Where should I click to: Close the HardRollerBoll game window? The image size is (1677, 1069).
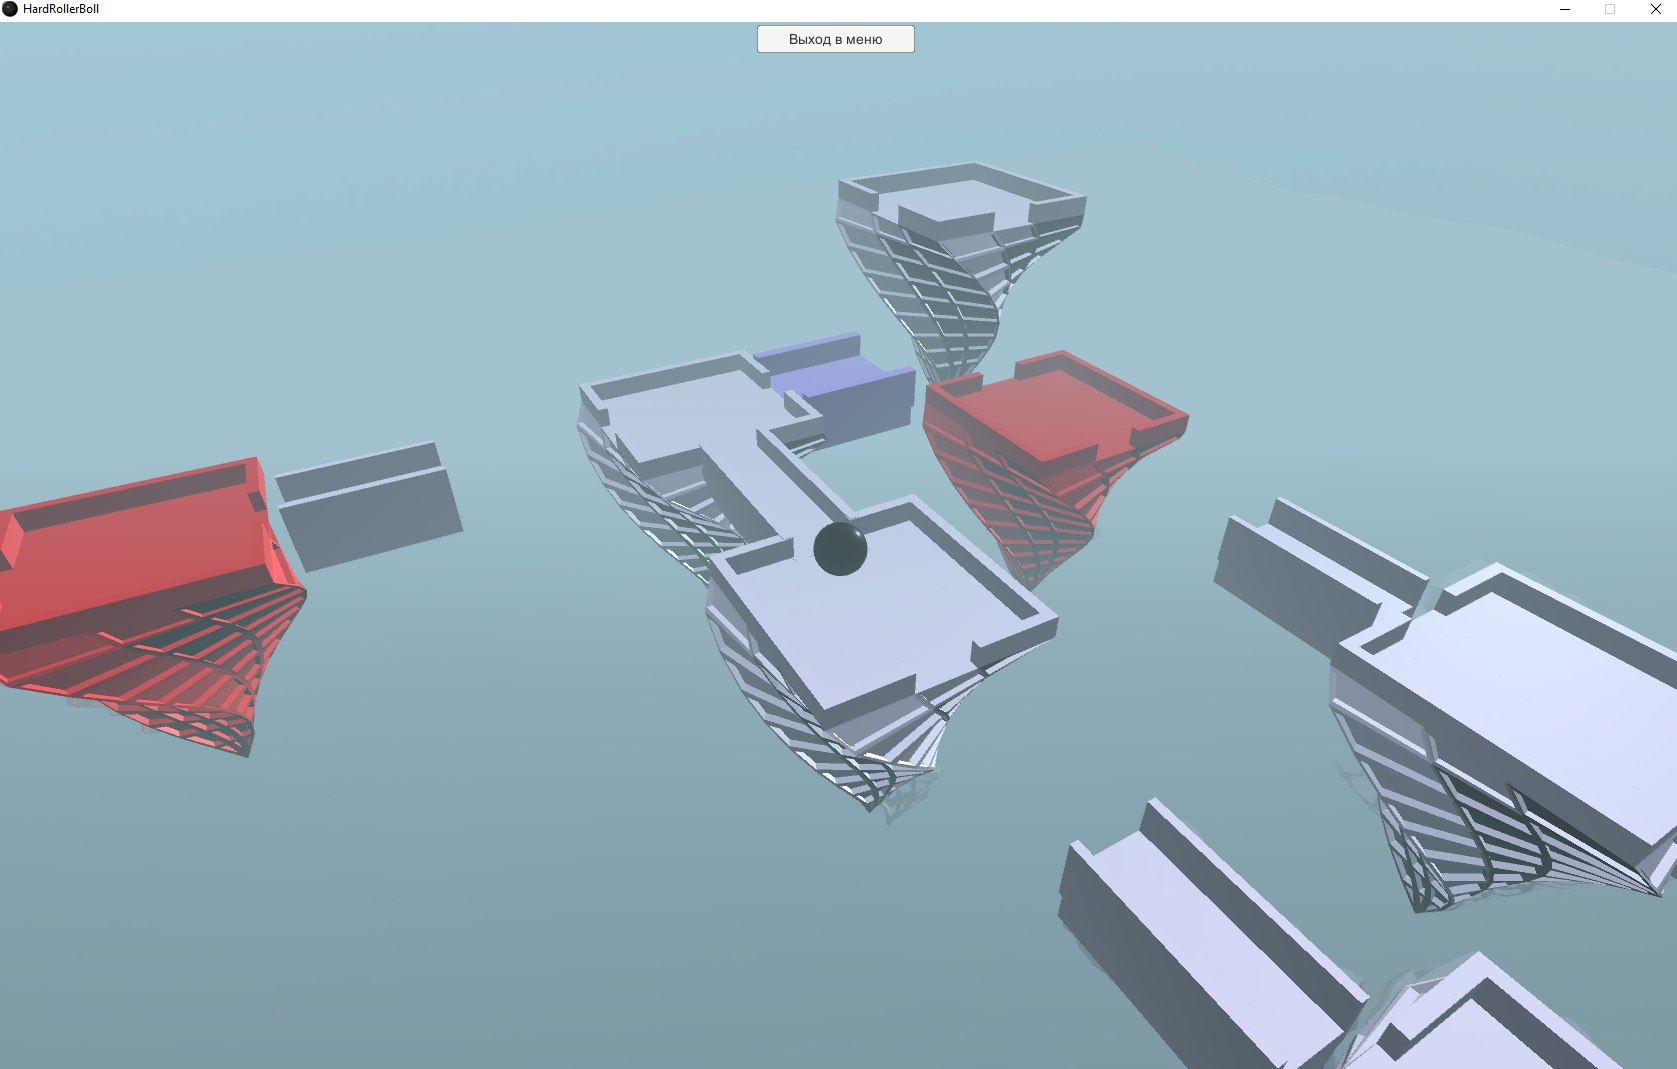pos(1655,9)
